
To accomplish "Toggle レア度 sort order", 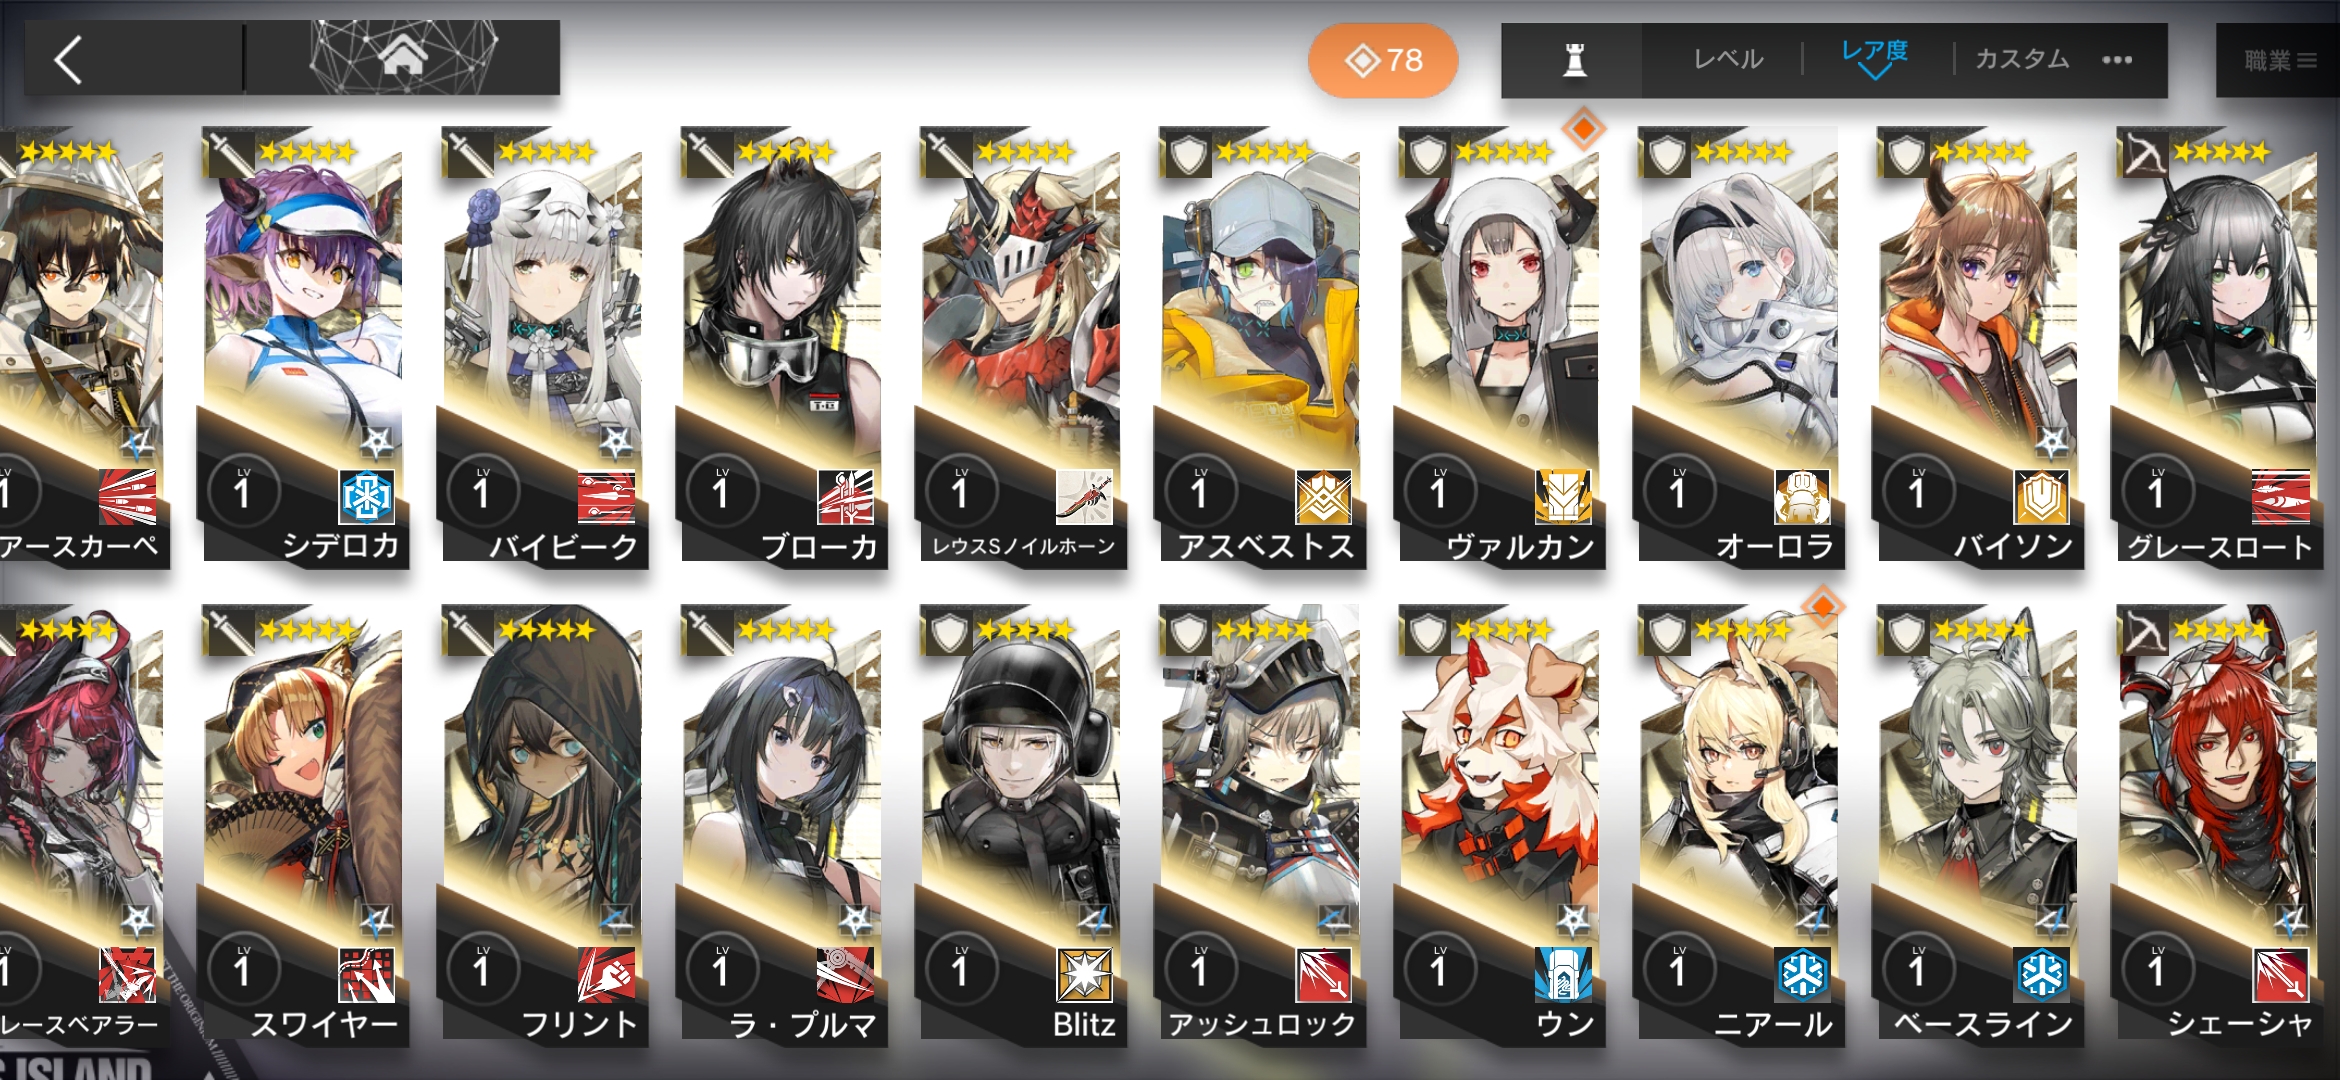I will (x=1875, y=58).
